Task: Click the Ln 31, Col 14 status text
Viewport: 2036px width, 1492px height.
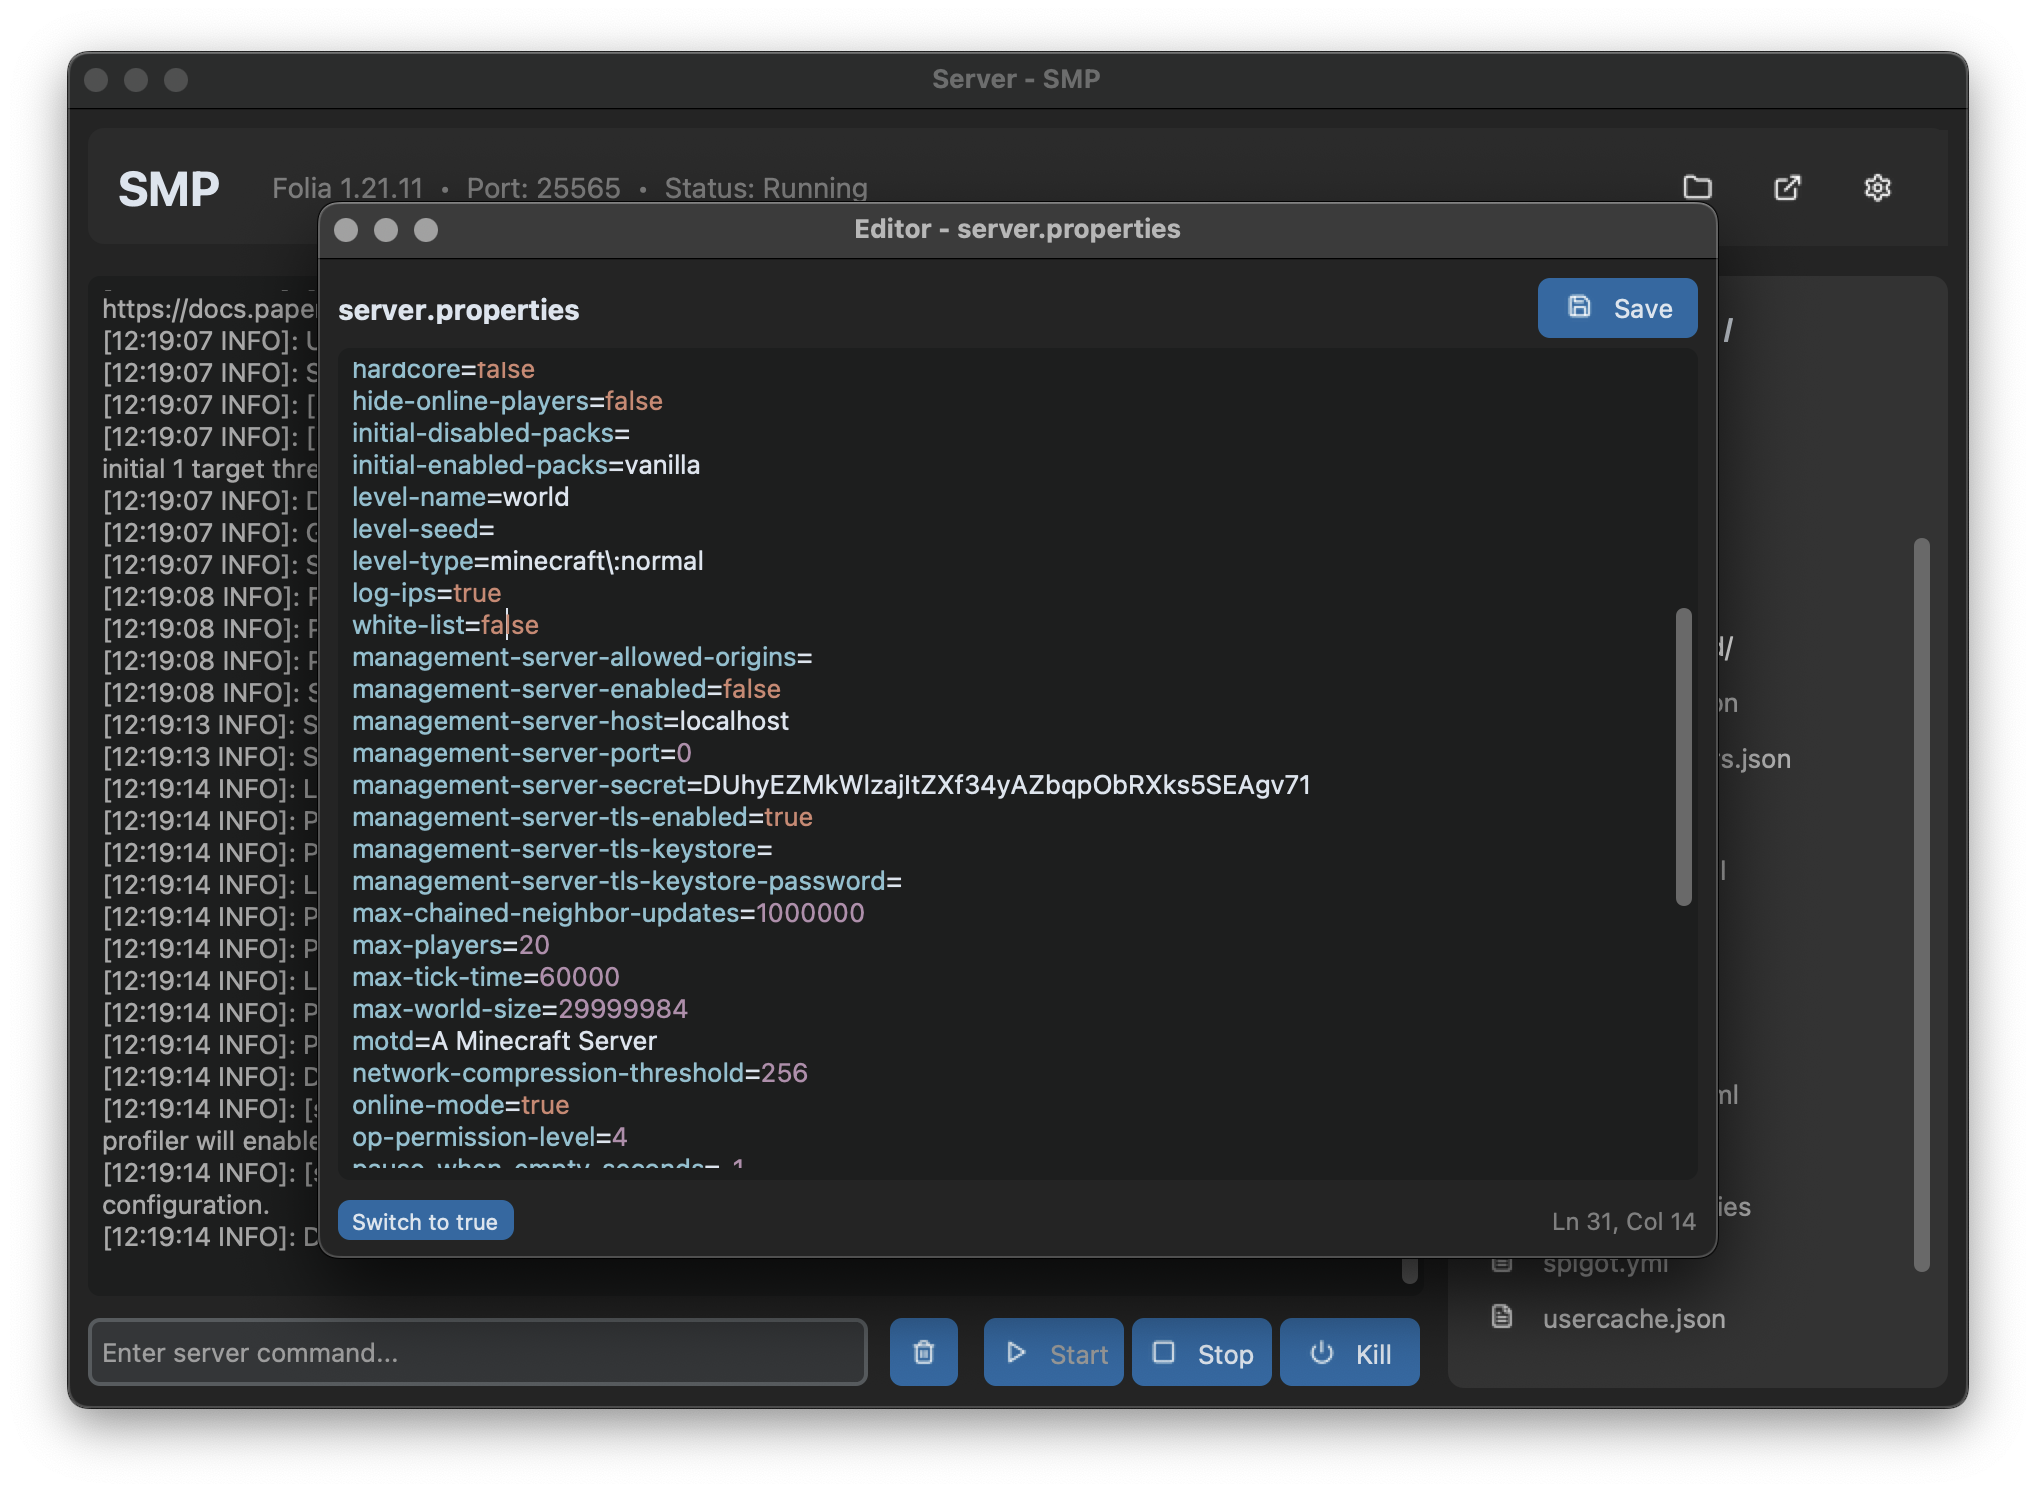Action: click(x=1623, y=1221)
